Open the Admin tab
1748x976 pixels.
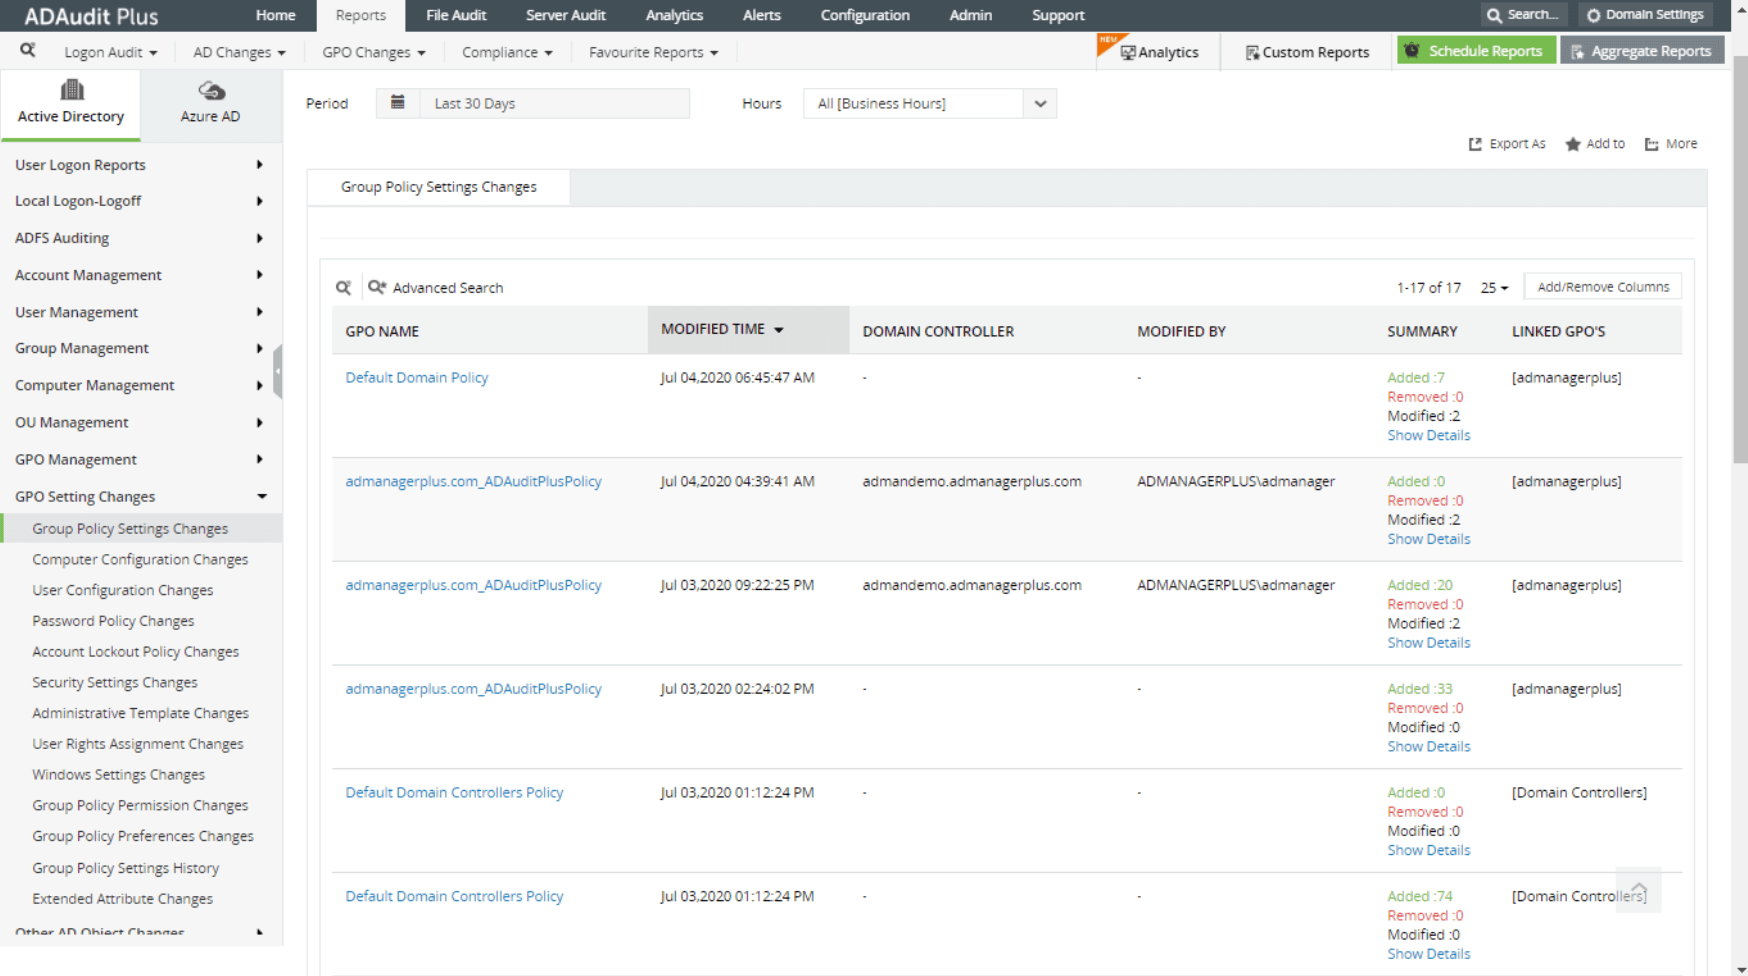(x=970, y=15)
